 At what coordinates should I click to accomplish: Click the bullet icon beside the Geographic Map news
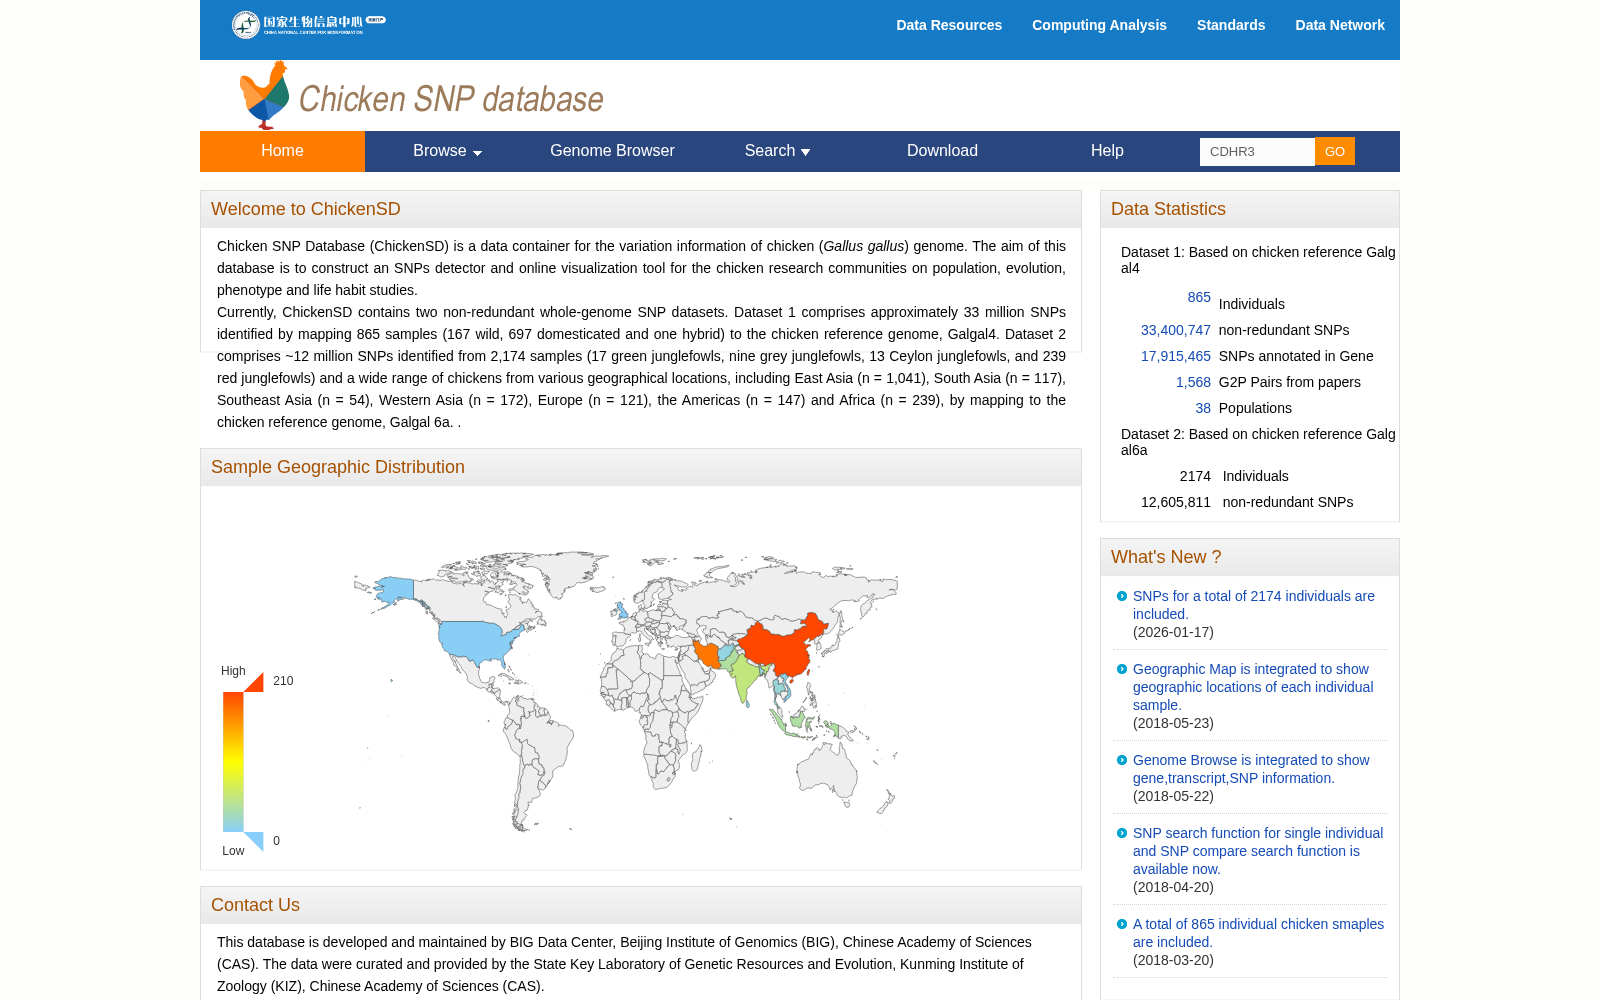[x=1122, y=669]
